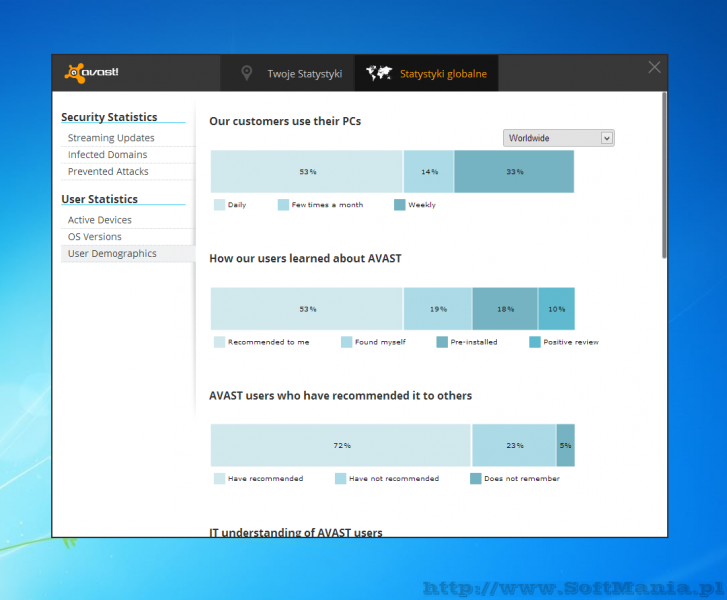Image resolution: width=727 pixels, height=600 pixels.
Task: Click the Have recommended legend swatch
Action: tap(219, 478)
